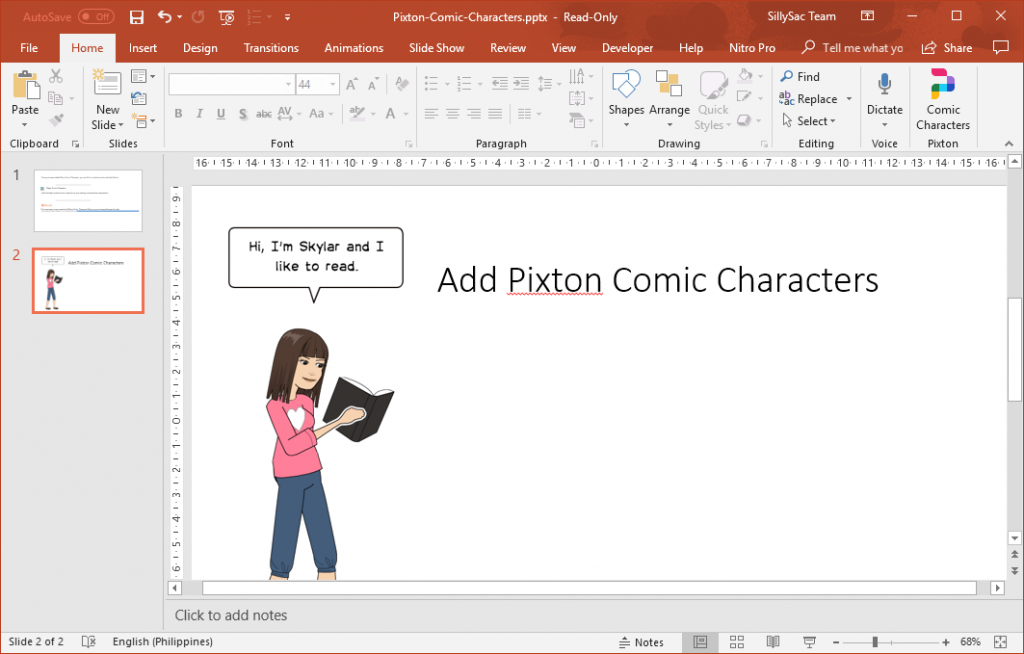Select the Dictate voice tool

[884, 92]
